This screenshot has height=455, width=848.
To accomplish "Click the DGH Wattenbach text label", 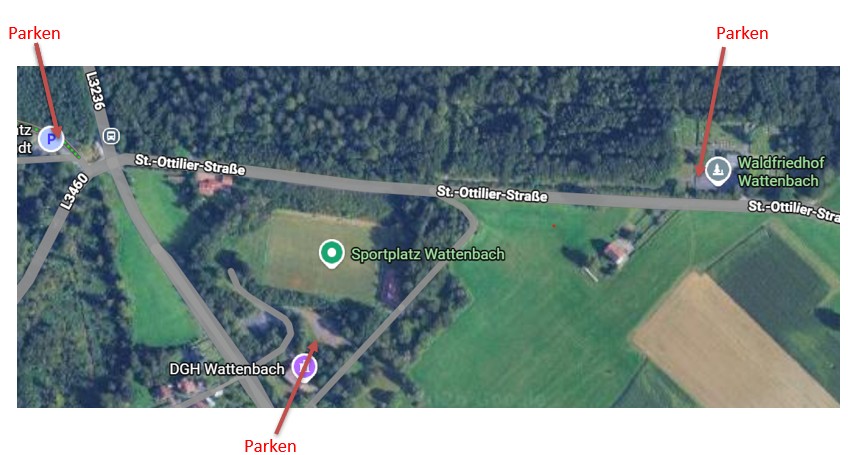I will [x=227, y=370].
